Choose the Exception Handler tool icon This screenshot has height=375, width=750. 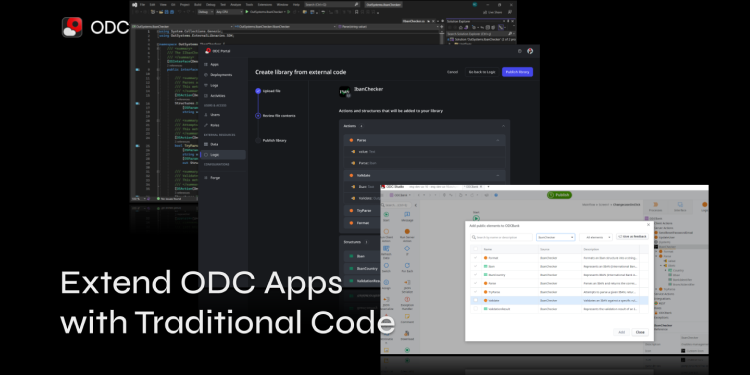click(x=407, y=302)
